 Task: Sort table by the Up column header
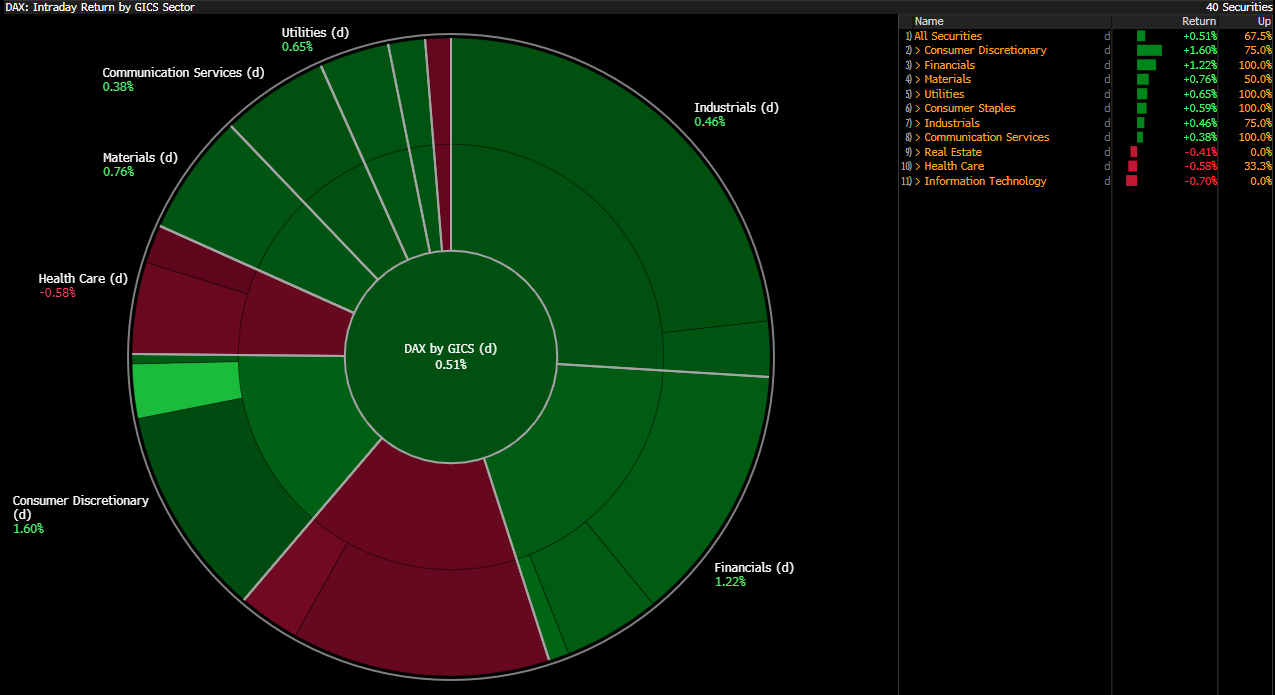click(x=1264, y=21)
